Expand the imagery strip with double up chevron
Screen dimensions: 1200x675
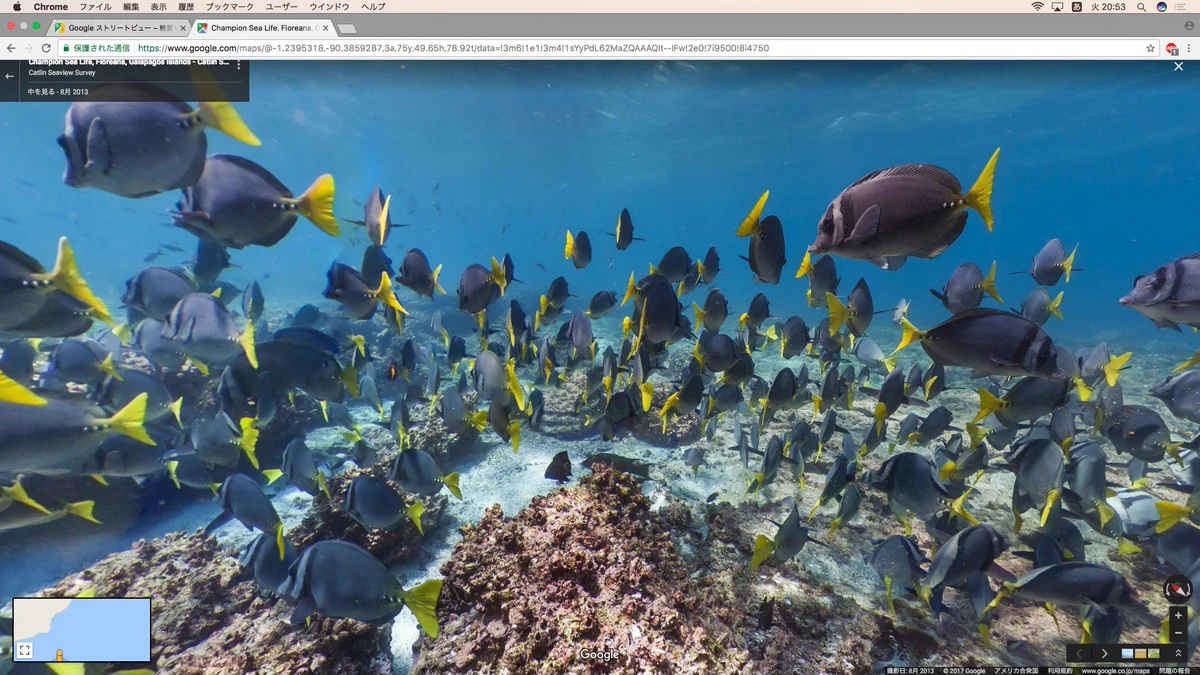[x=1178, y=653]
